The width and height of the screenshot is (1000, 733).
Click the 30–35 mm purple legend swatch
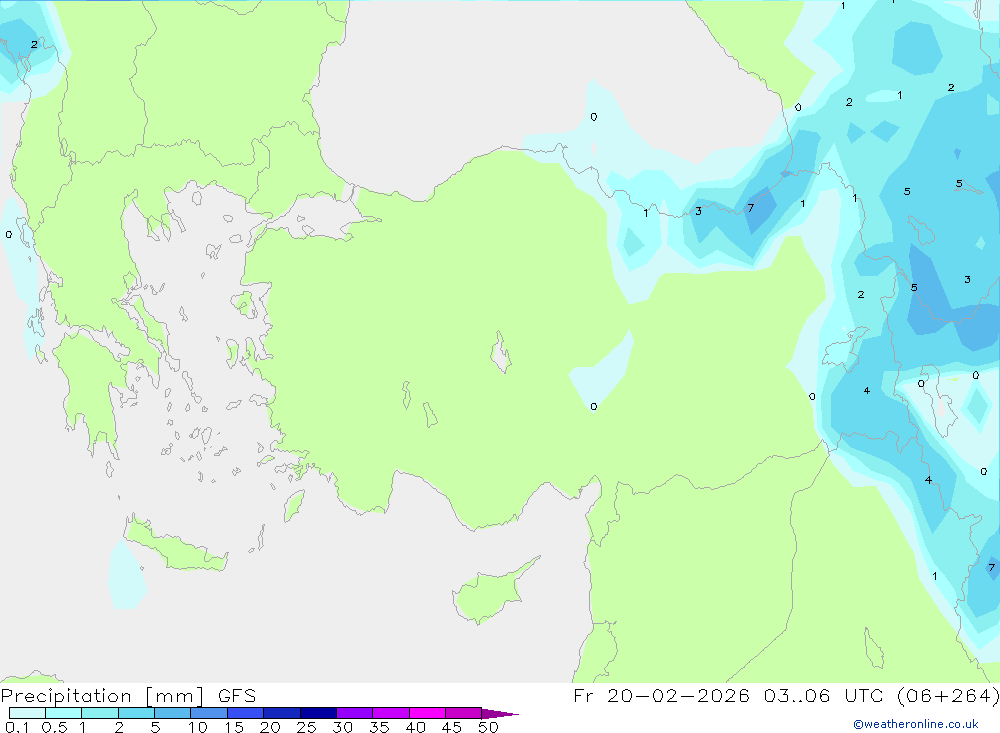click(354, 713)
